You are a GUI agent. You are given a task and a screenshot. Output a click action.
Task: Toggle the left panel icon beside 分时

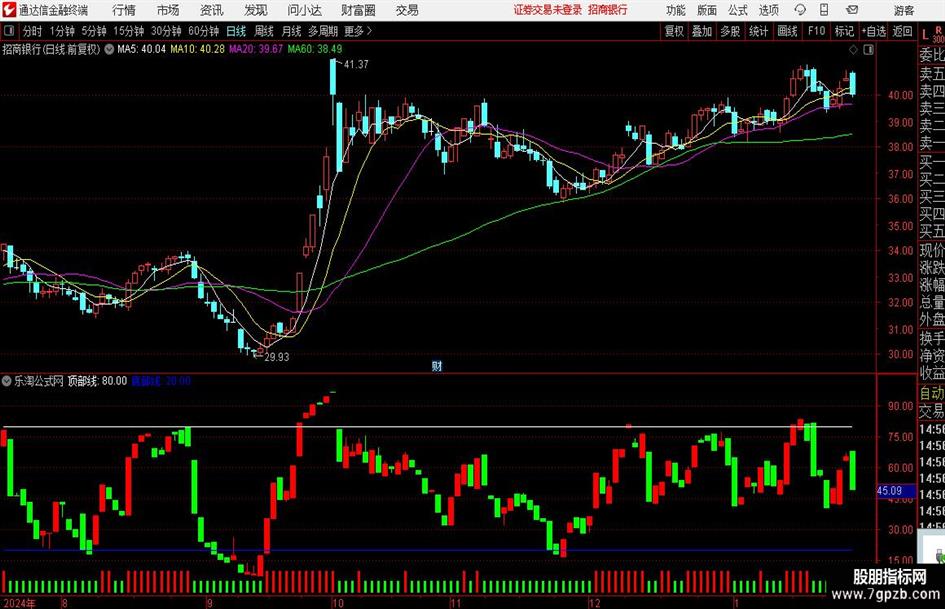[8, 31]
